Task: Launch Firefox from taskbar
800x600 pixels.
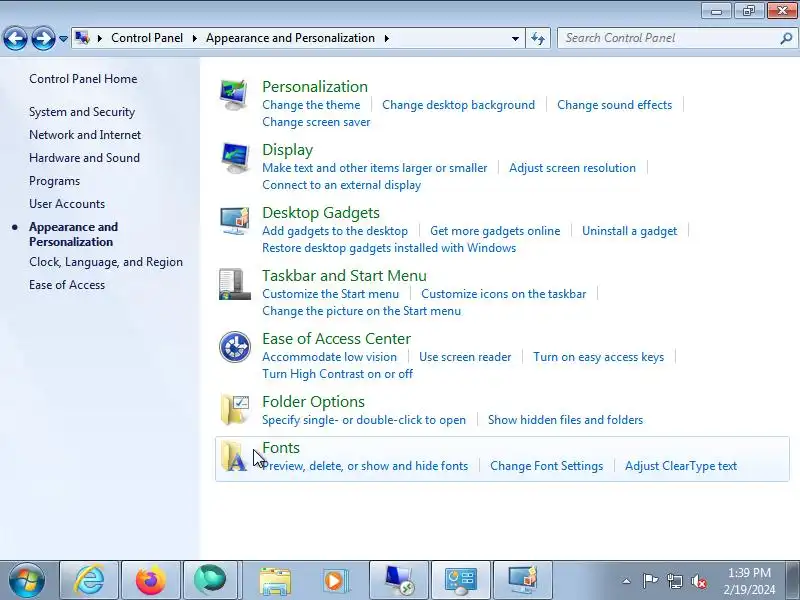Action: coord(151,580)
